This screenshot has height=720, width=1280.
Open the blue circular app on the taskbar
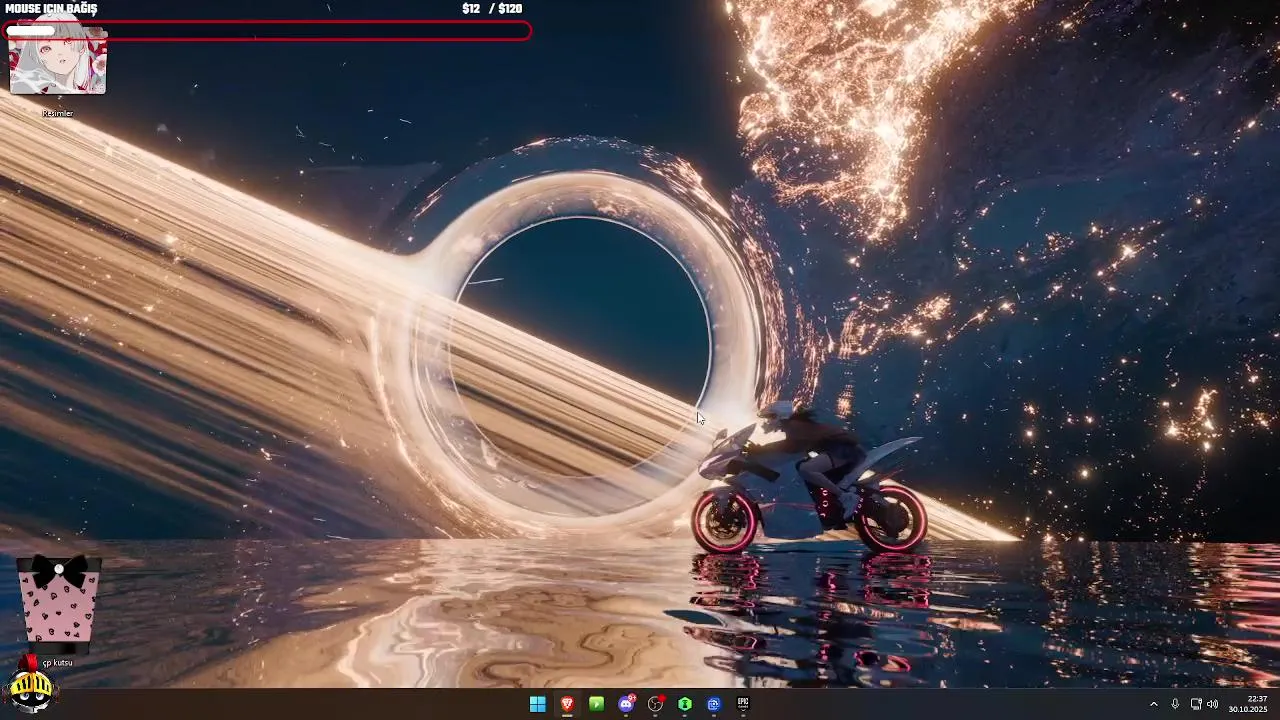tap(714, 704)
